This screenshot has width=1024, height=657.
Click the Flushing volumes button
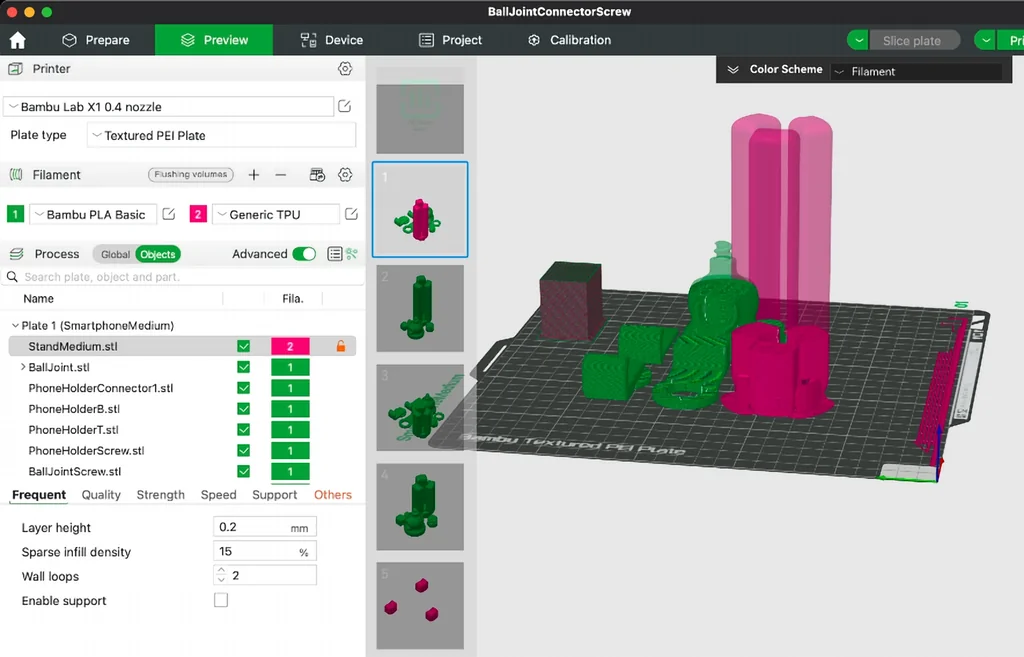point(191,174)
